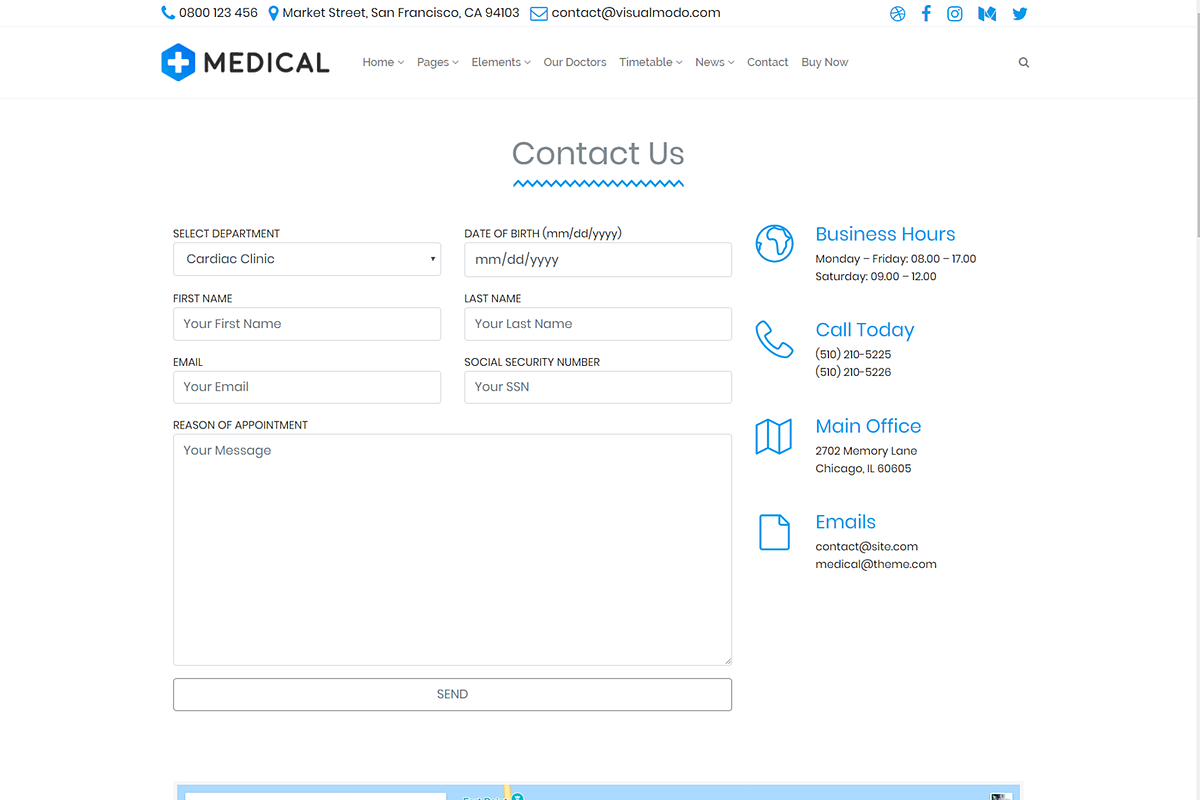Click the contact@visualmodo.com email link
The width and height of the screenshot is (1200, 800).
636,13
